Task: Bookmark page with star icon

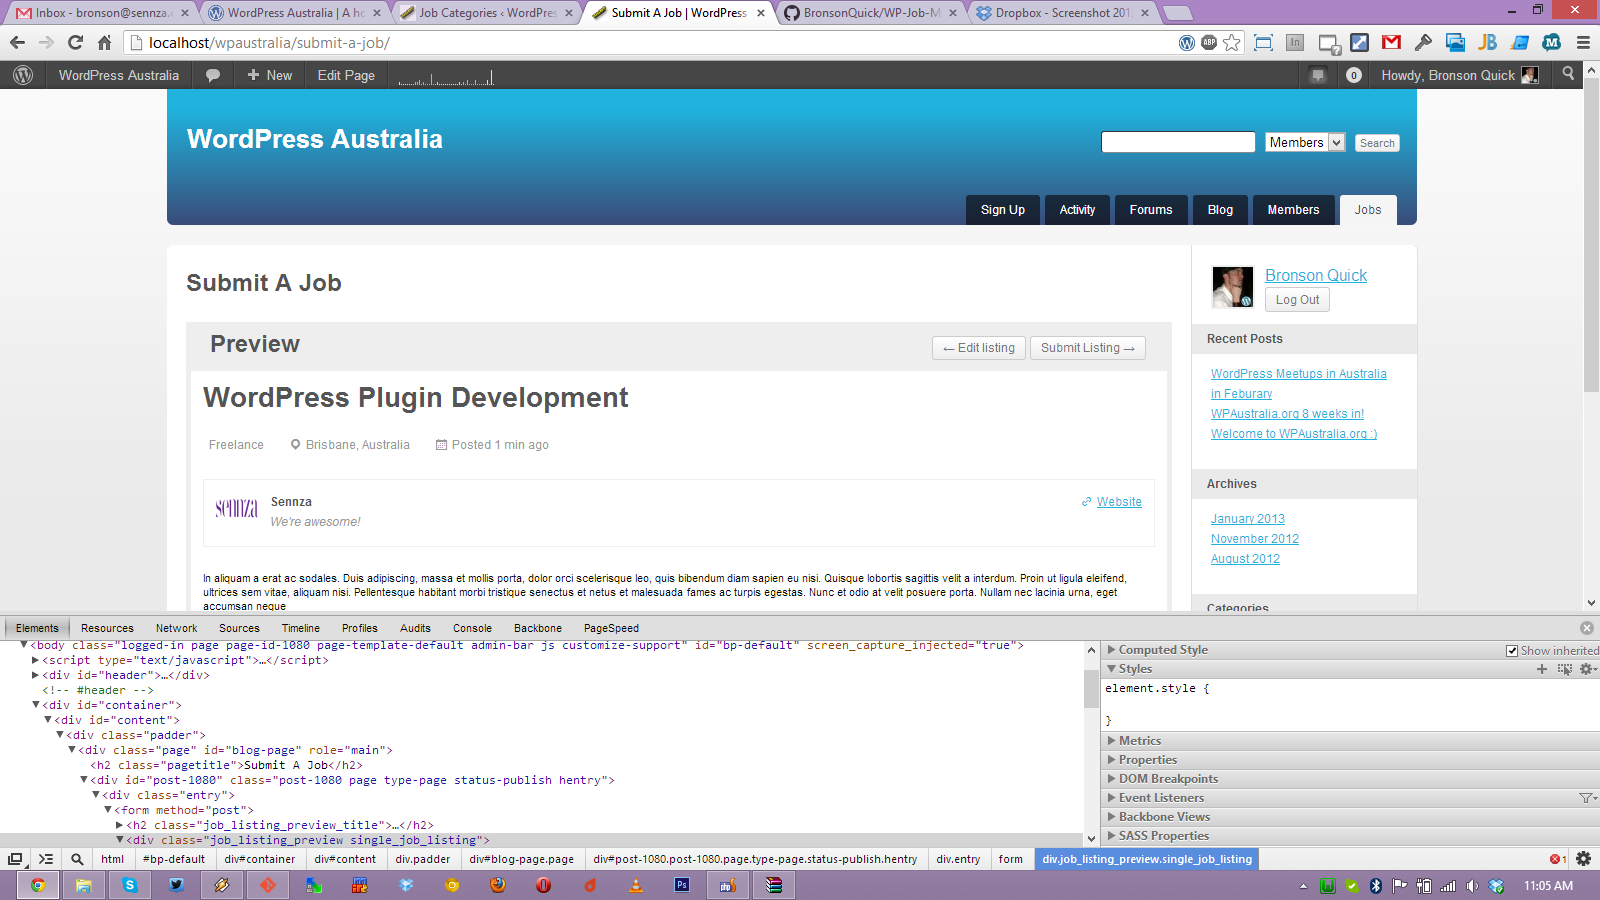Action: 1232,42
